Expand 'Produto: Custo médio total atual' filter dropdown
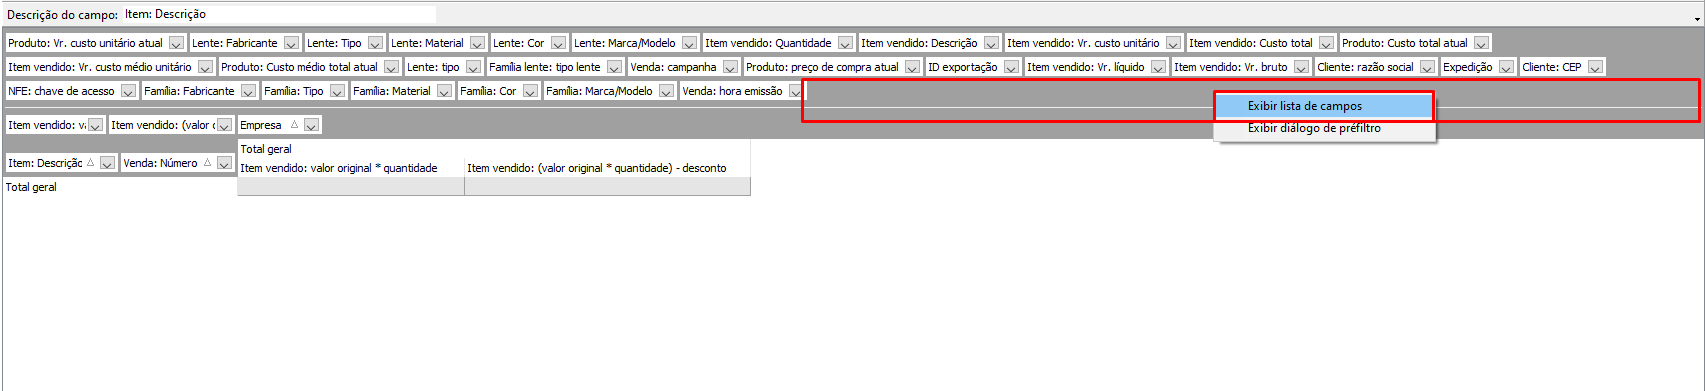Screen dimensions: 1705x391 (391, 67)
